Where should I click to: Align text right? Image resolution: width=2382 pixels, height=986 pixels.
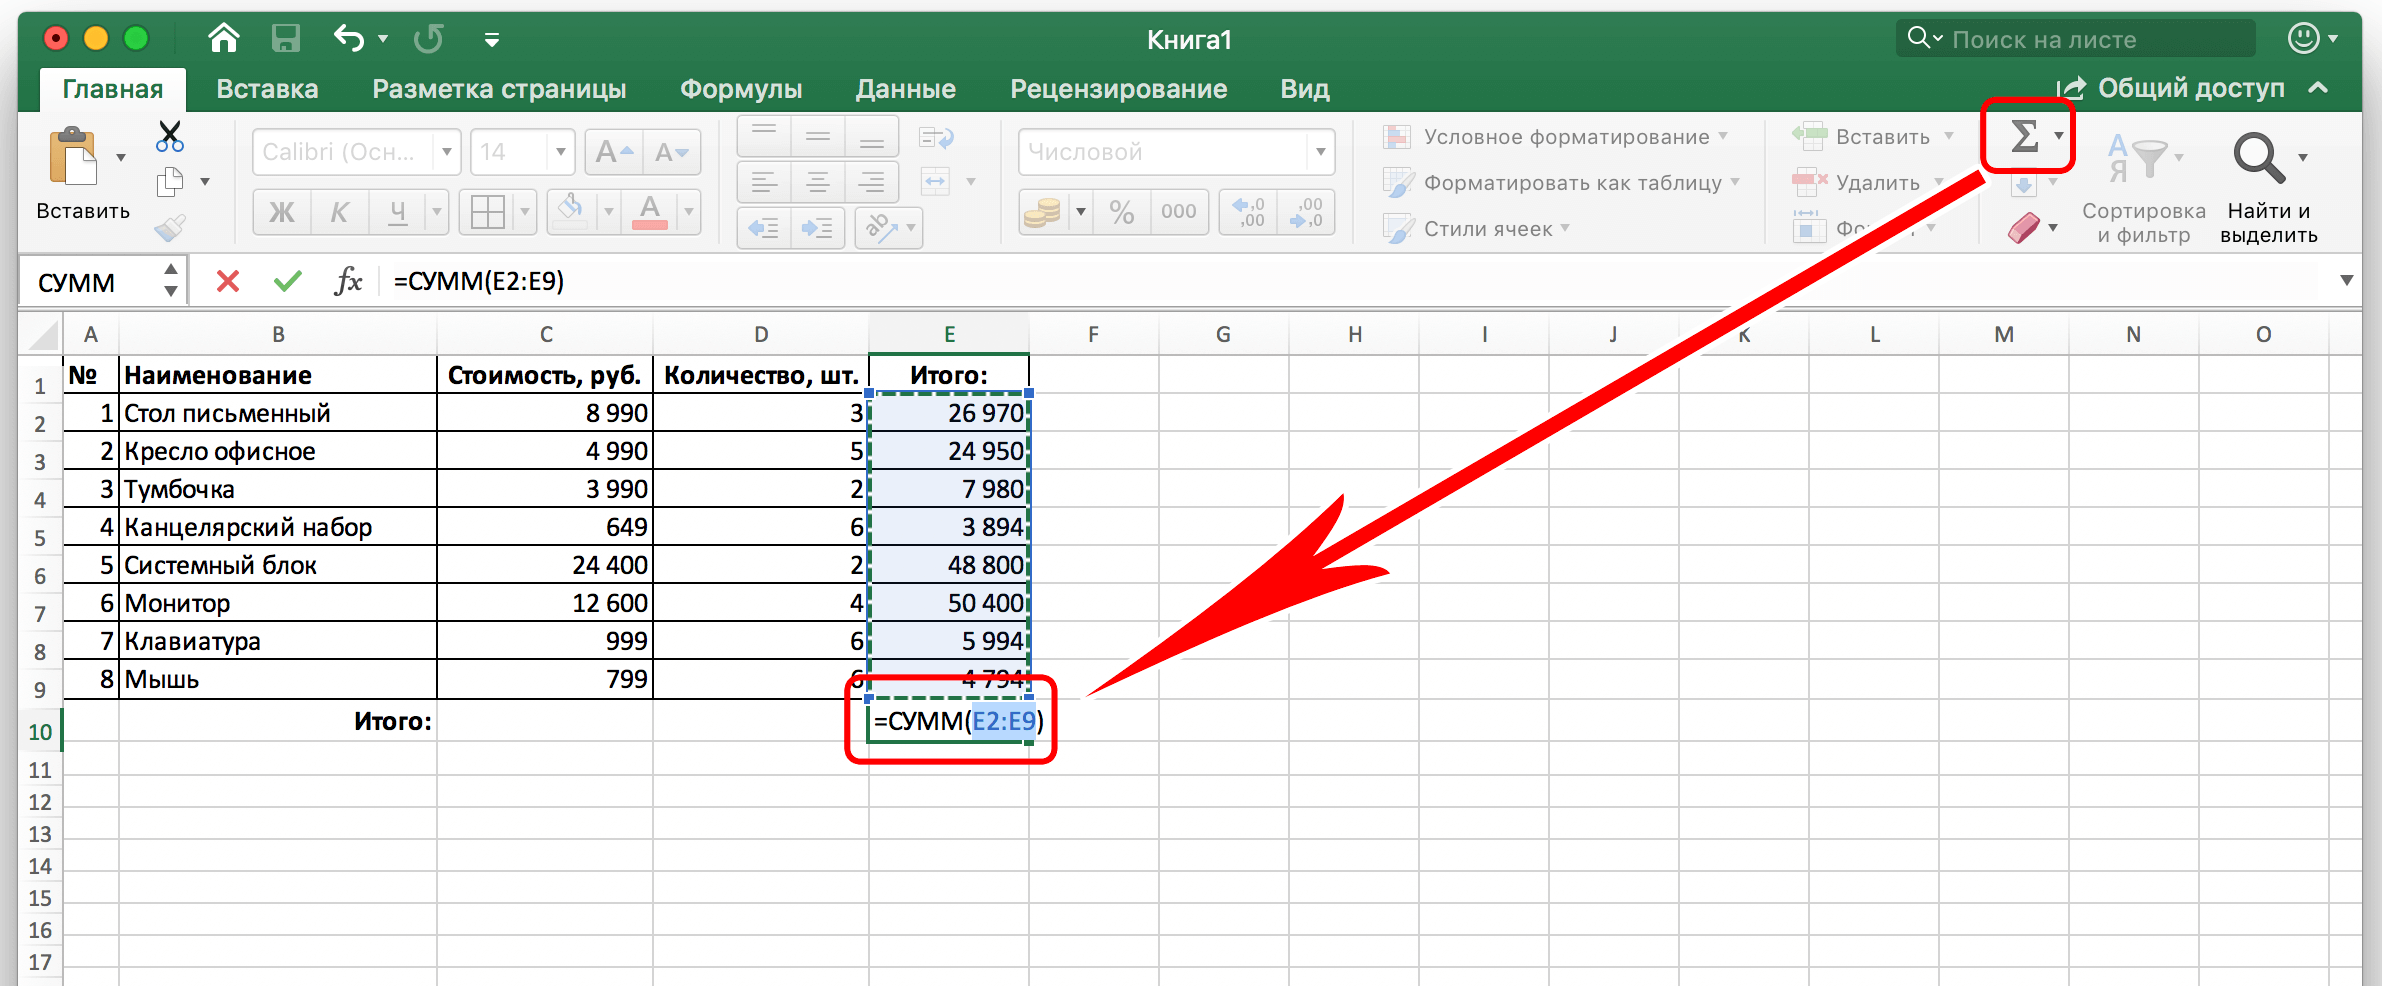coord(872,182)
